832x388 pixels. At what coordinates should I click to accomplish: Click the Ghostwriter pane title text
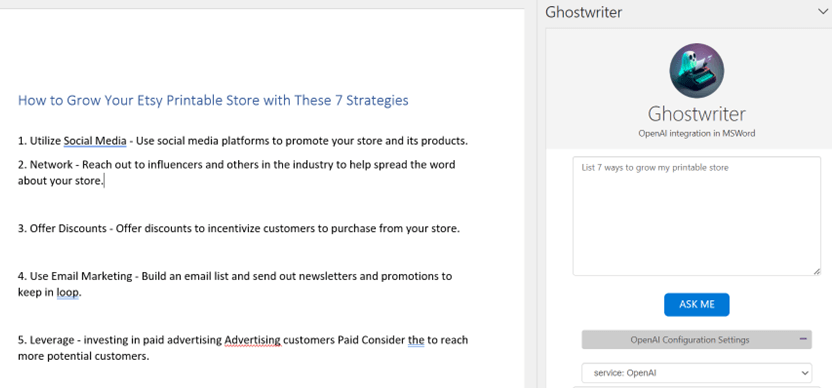coord(584,12)
